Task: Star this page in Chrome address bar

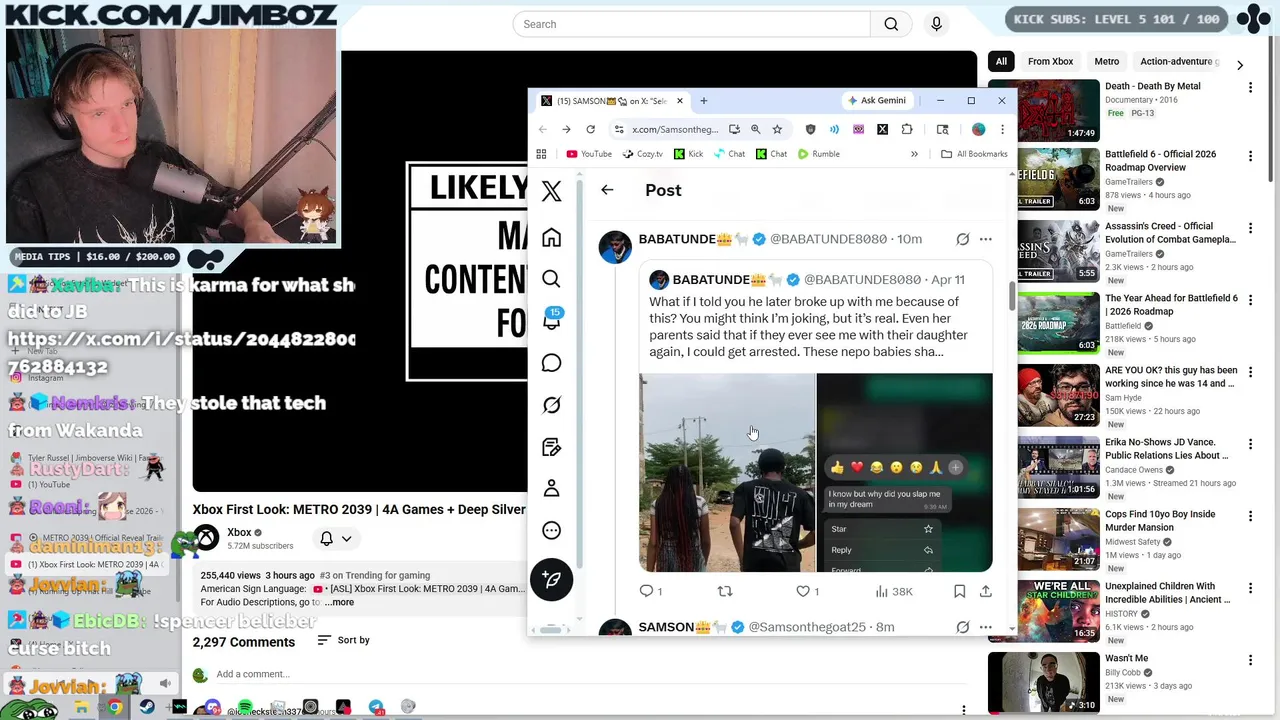Action: [776, 129]
